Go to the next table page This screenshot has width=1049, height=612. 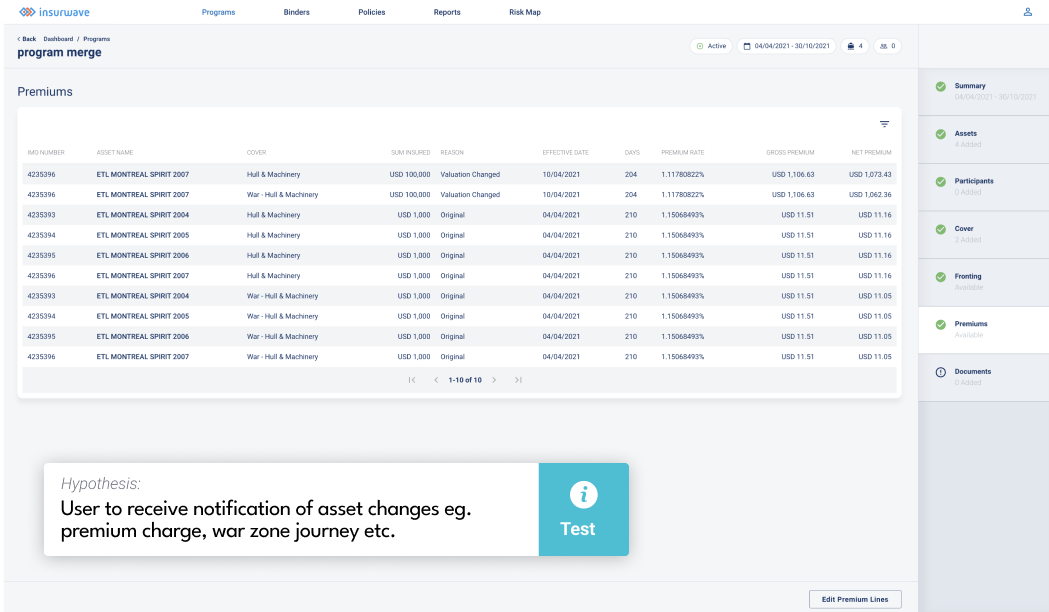(494, 380)
